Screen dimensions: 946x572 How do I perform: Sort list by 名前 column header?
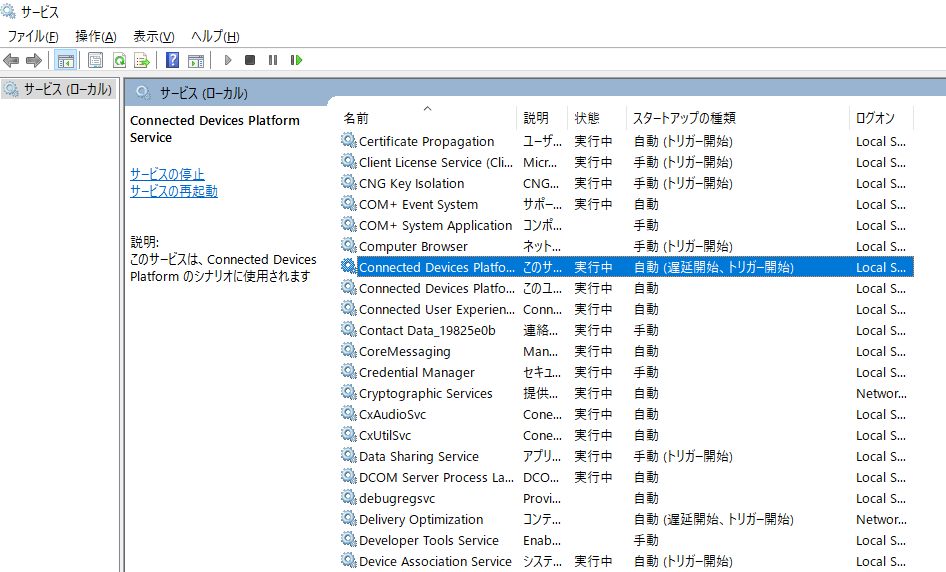tap(356, 118)
